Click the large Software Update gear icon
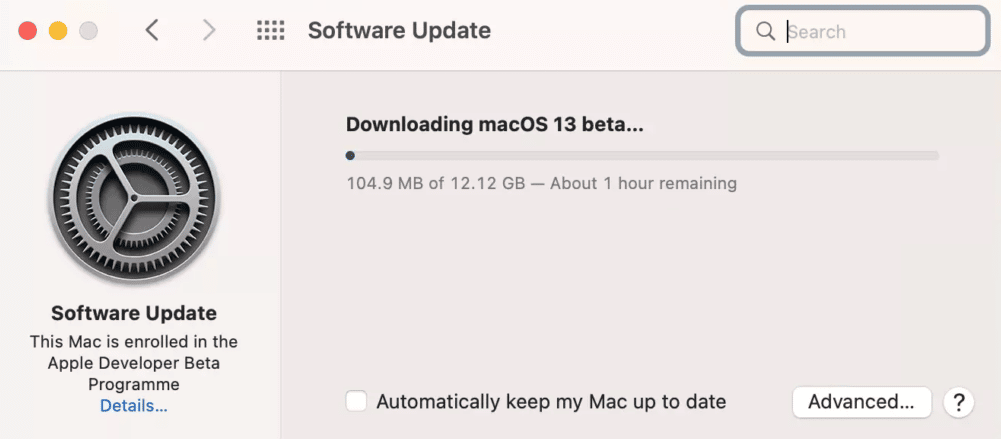 click(134, 199)
